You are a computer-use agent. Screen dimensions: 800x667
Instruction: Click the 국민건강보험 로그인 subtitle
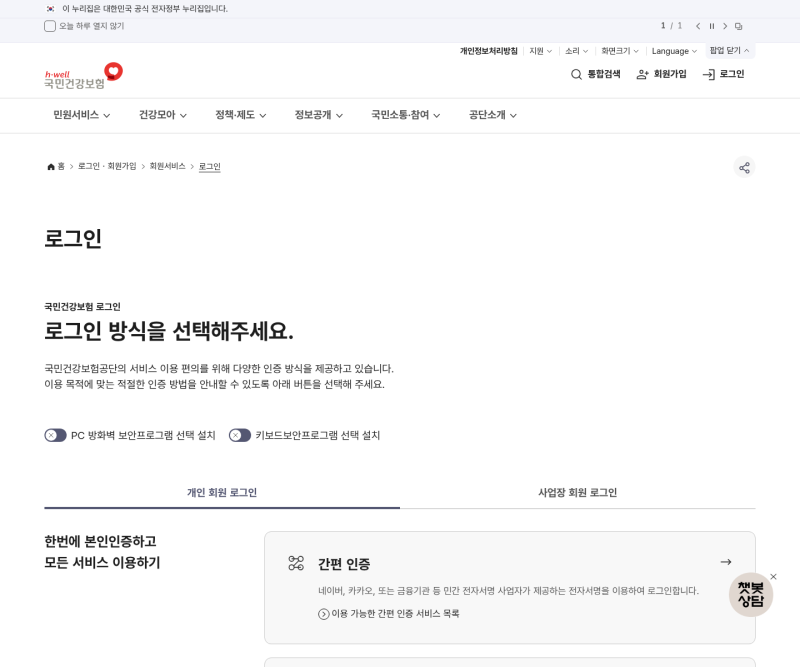click(x=82, y=307)
